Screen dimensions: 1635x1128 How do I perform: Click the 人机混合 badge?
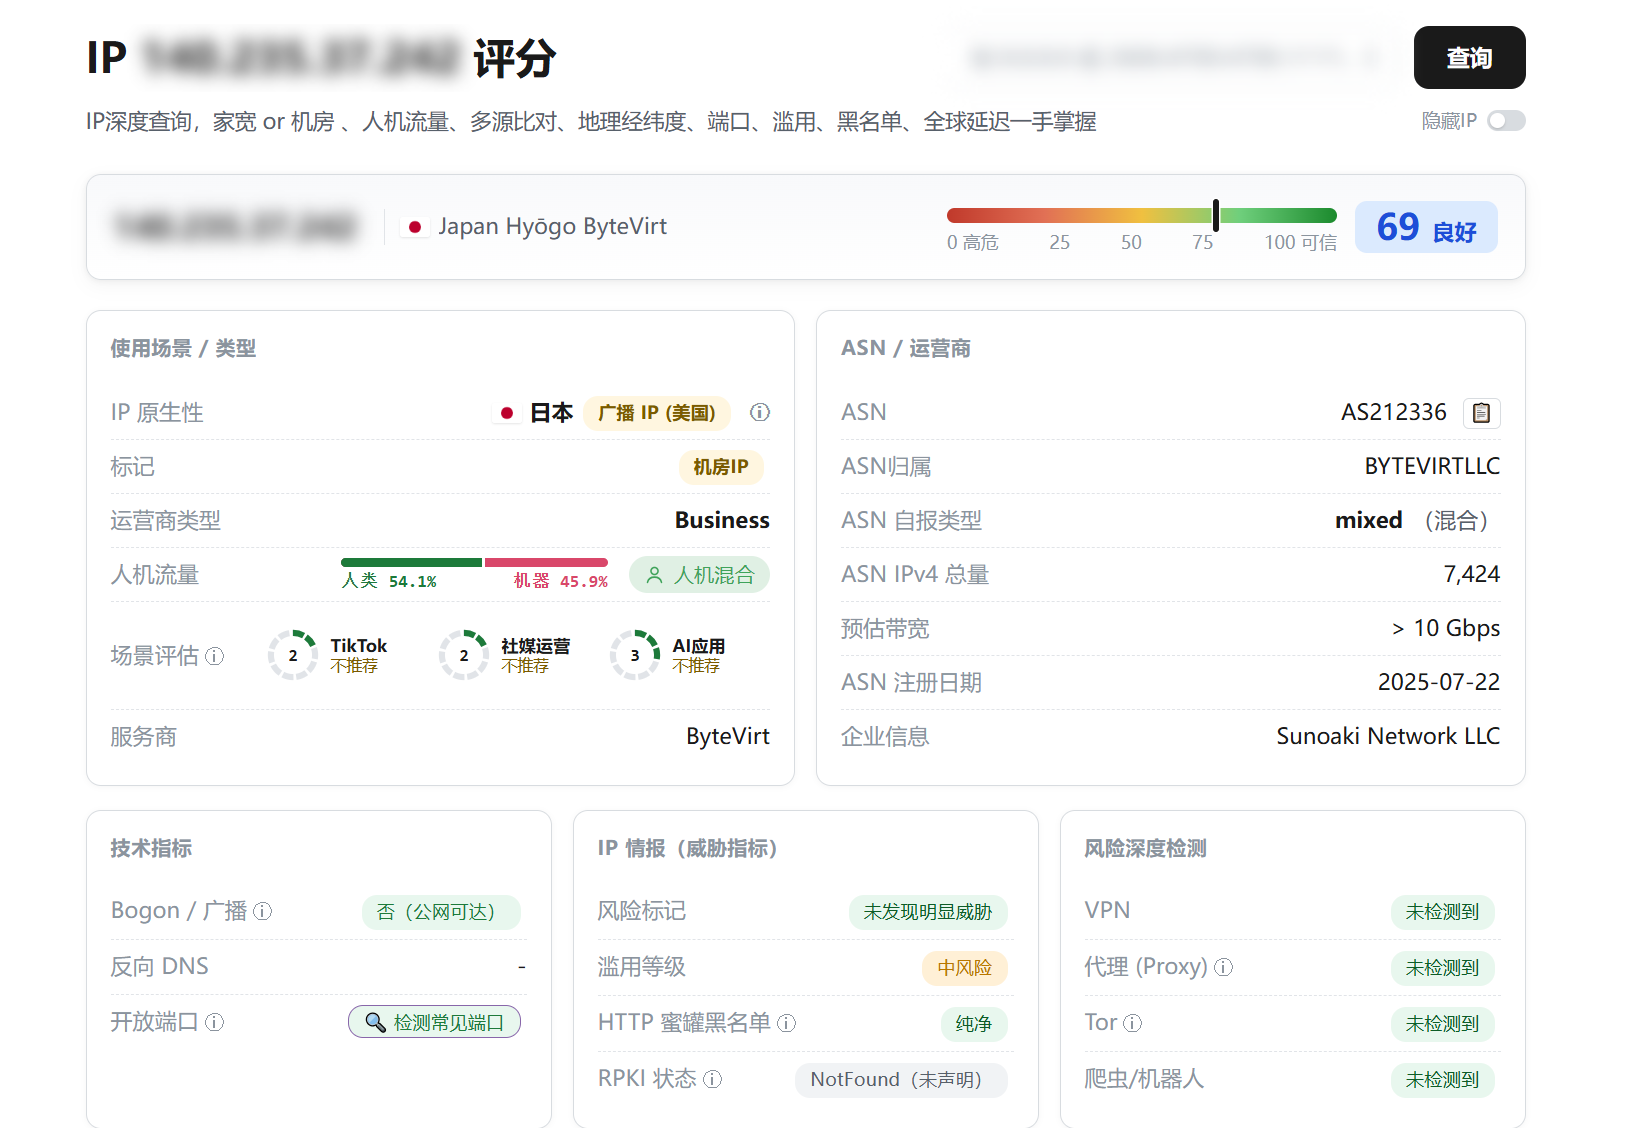pyautogui.click(x=699, y=575)
